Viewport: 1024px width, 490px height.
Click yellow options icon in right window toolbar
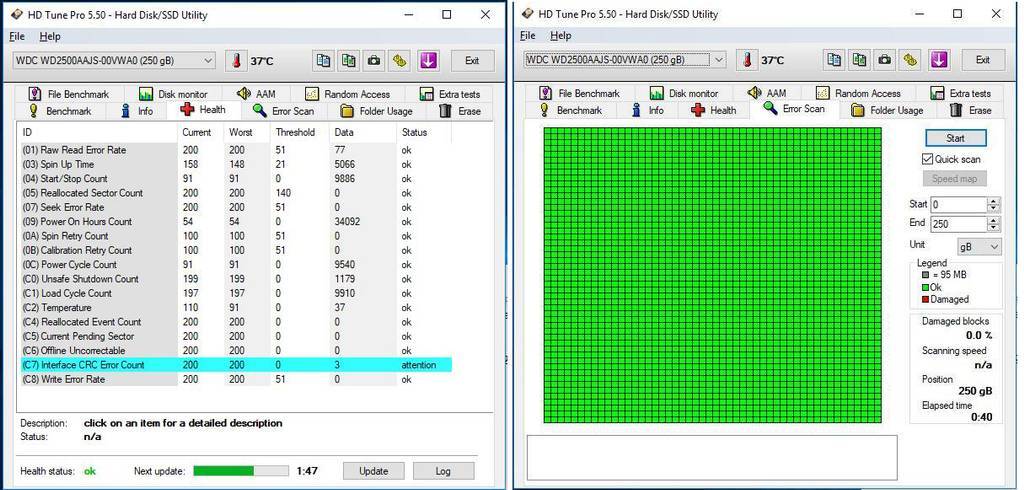(911, 60)
